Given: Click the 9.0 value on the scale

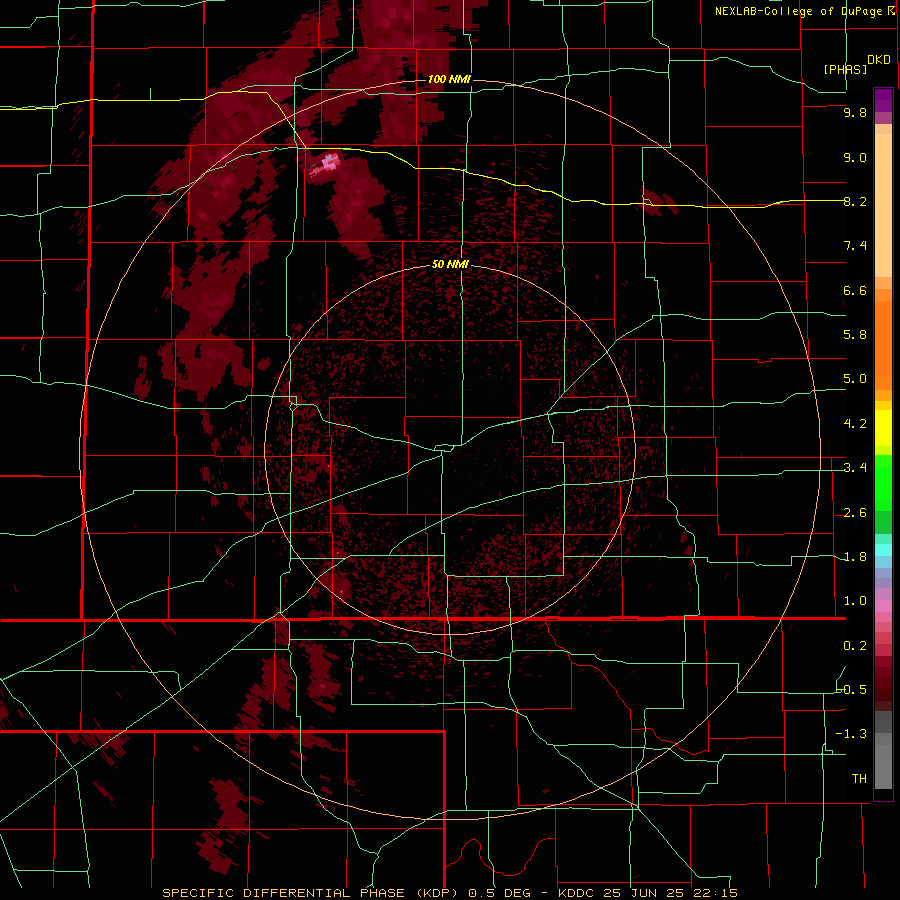Looking at the screenshot, I should [x=855, y=157].
